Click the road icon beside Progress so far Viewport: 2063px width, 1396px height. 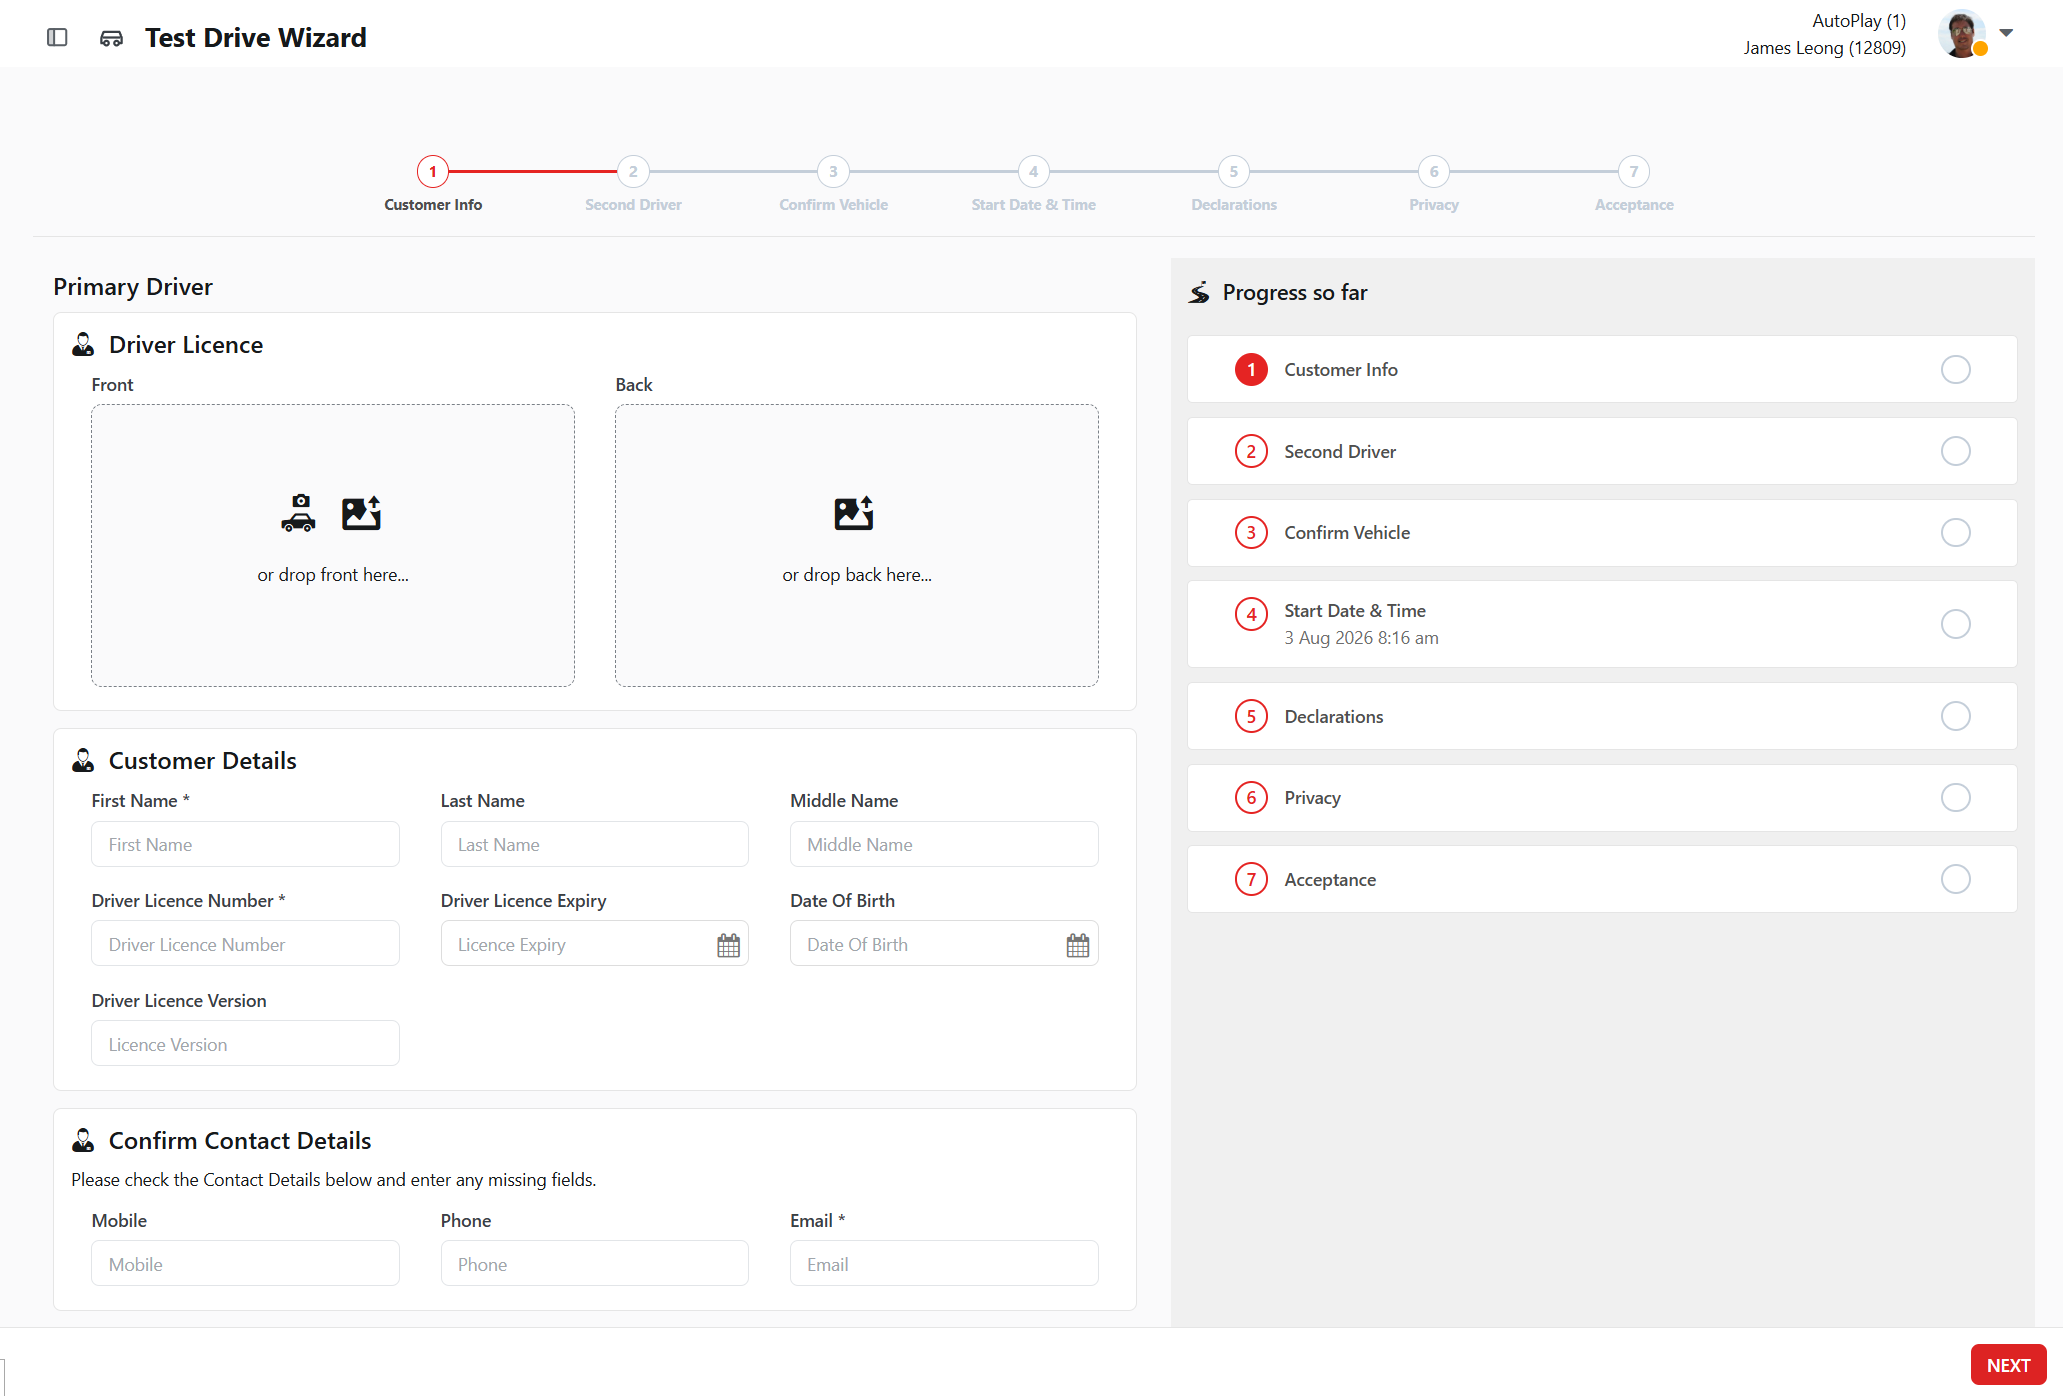pyautogui.click(x=1199, y=293)
